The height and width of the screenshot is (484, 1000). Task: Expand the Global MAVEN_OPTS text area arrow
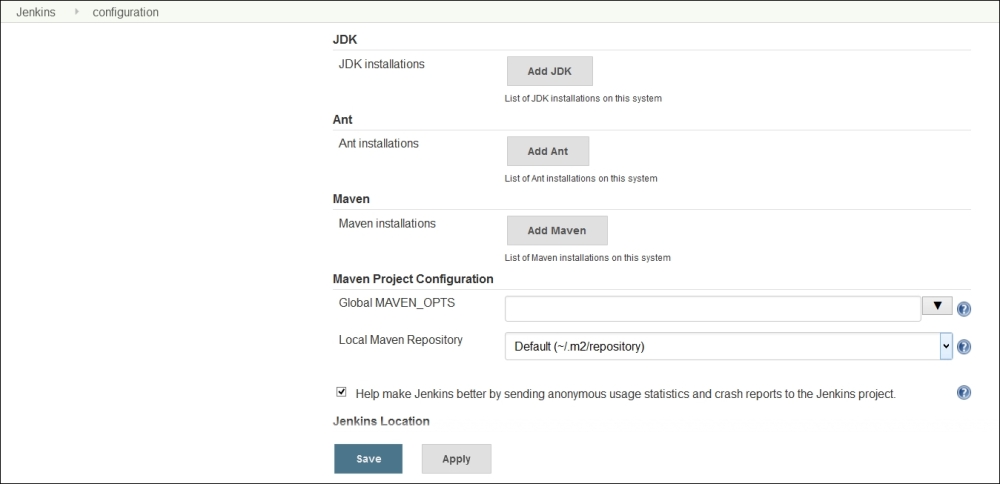[936, 306]
